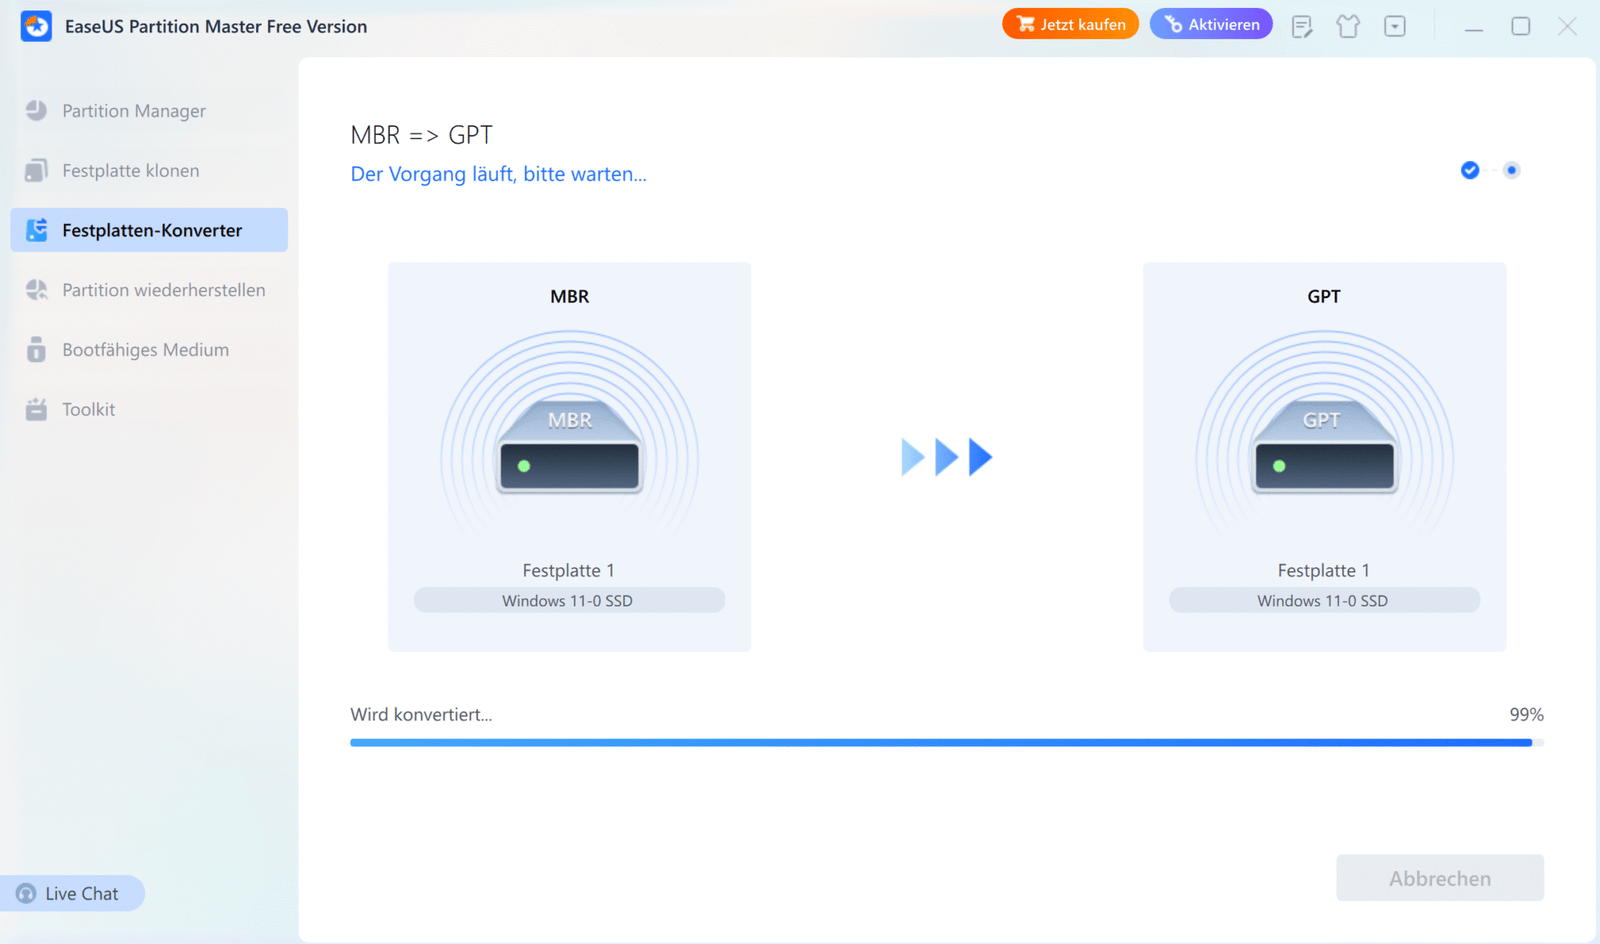The height and width of the screenshot is (944, 1600).
Task: Select Partition Manager in the sidebar
Action: (133, 110)
